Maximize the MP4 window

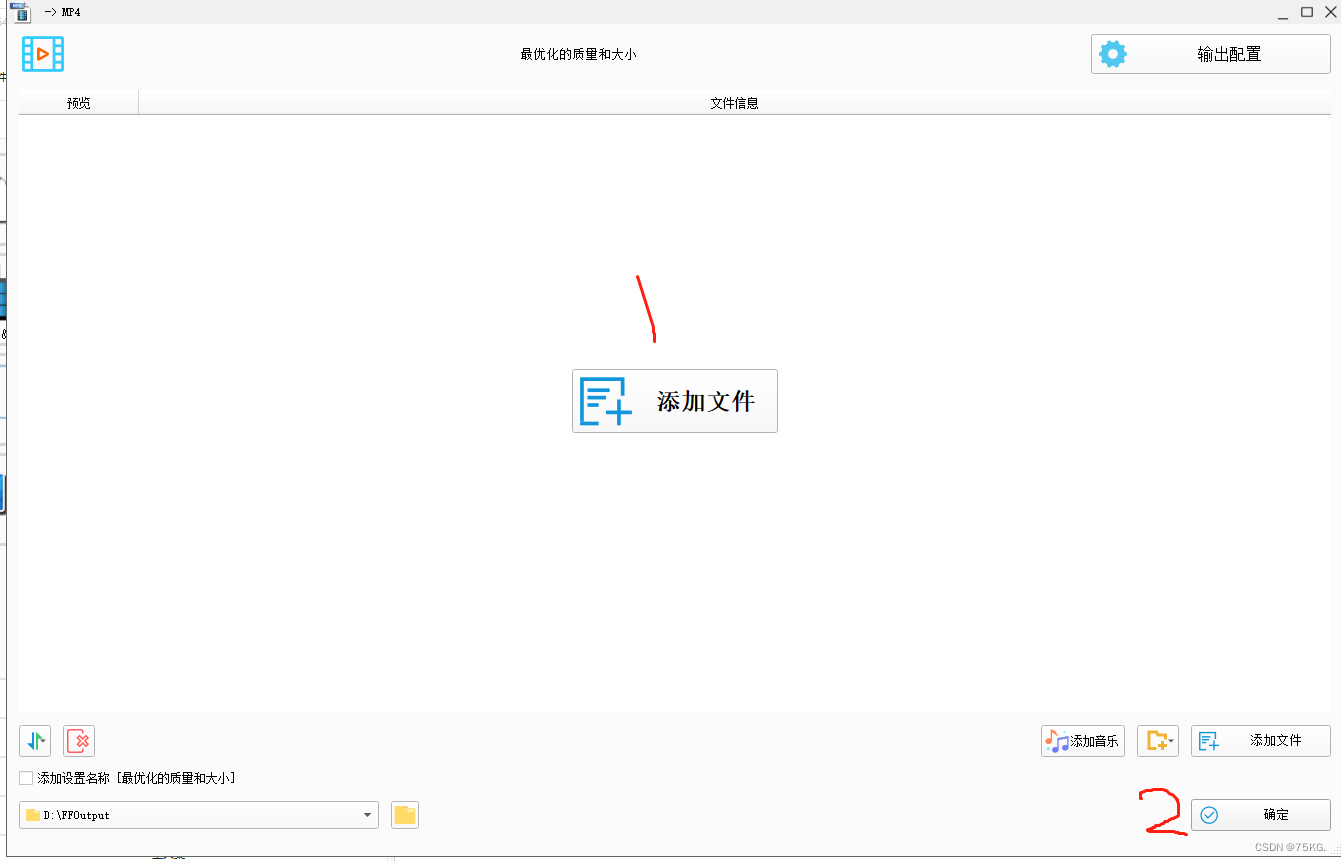click(1307, 12)
